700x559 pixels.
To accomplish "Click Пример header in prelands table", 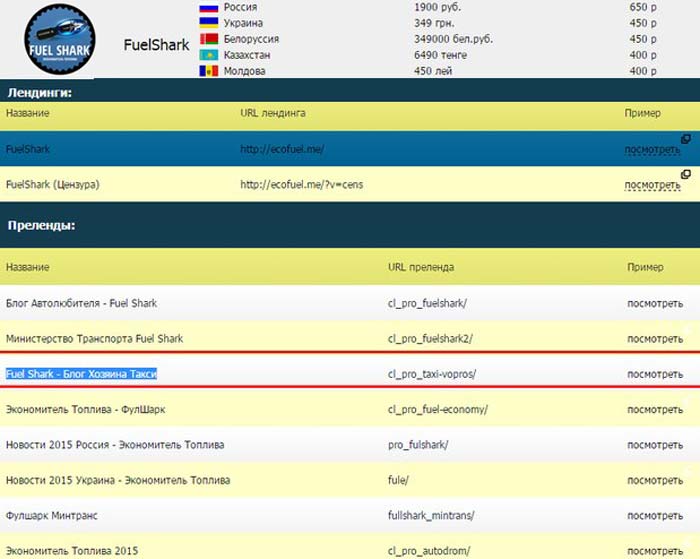I will [x=645, y=267].
